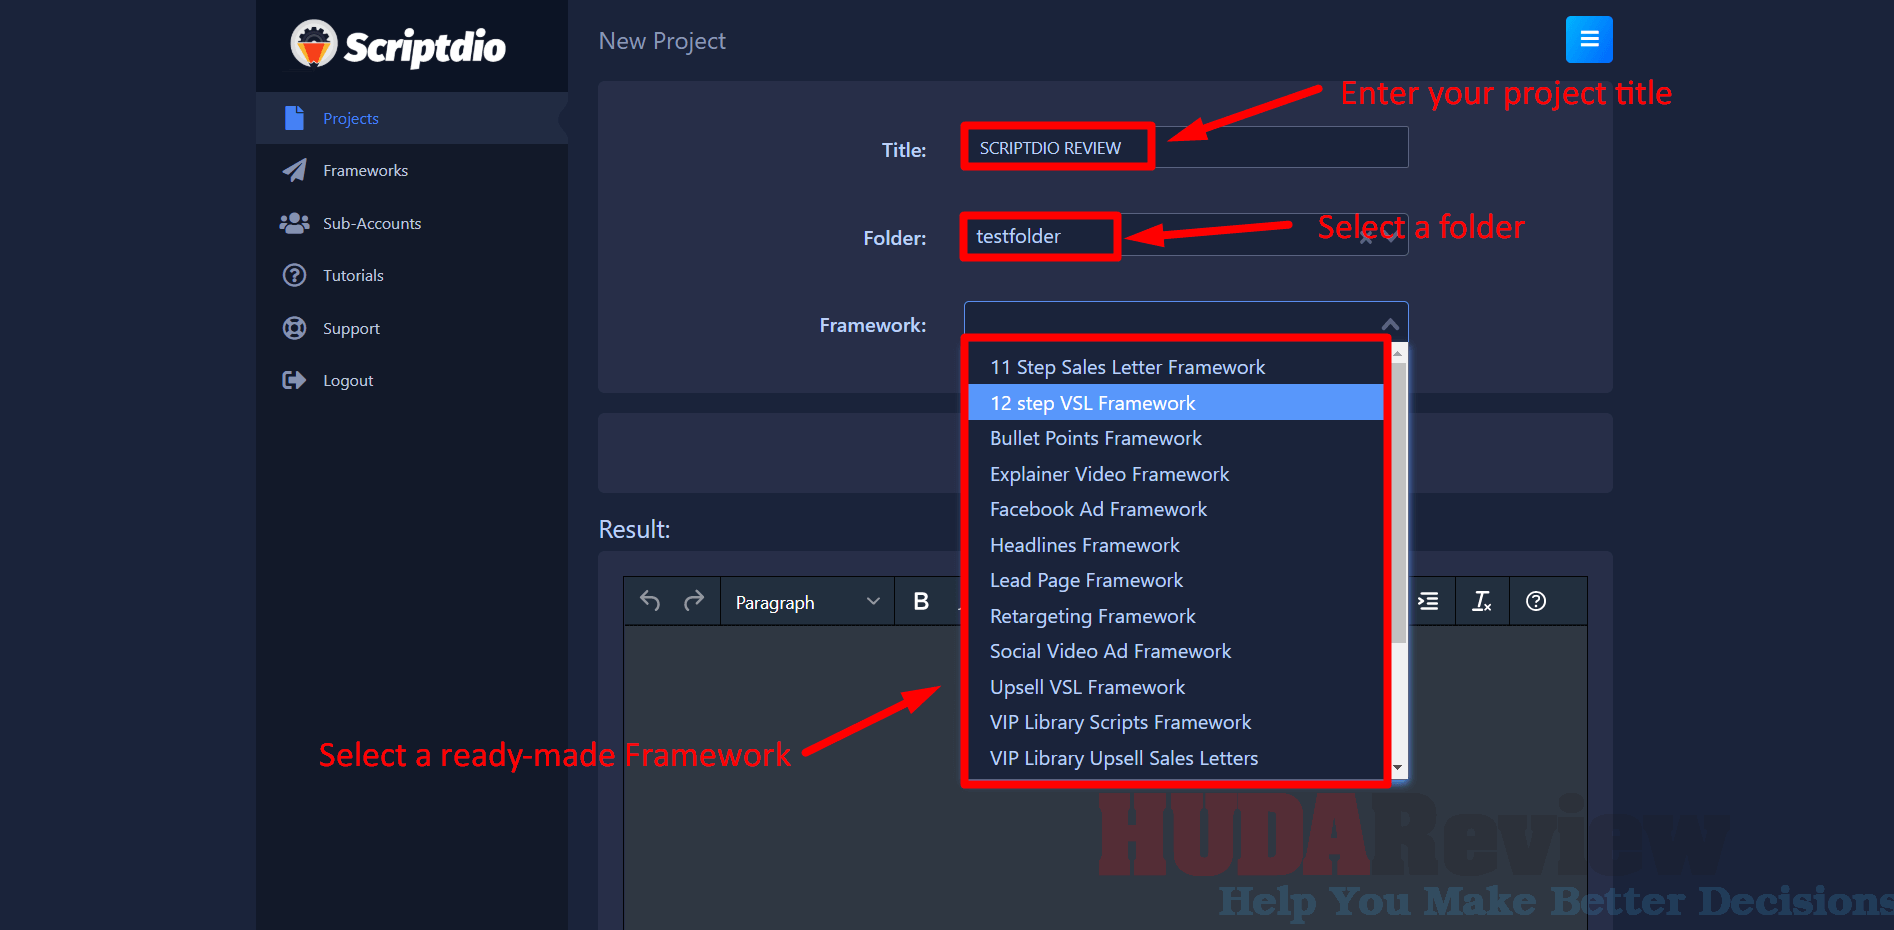Screen dimensions: 1894x930
Task: Select 11 Step Sales Letter Framework
Action: click(1176, 367)
